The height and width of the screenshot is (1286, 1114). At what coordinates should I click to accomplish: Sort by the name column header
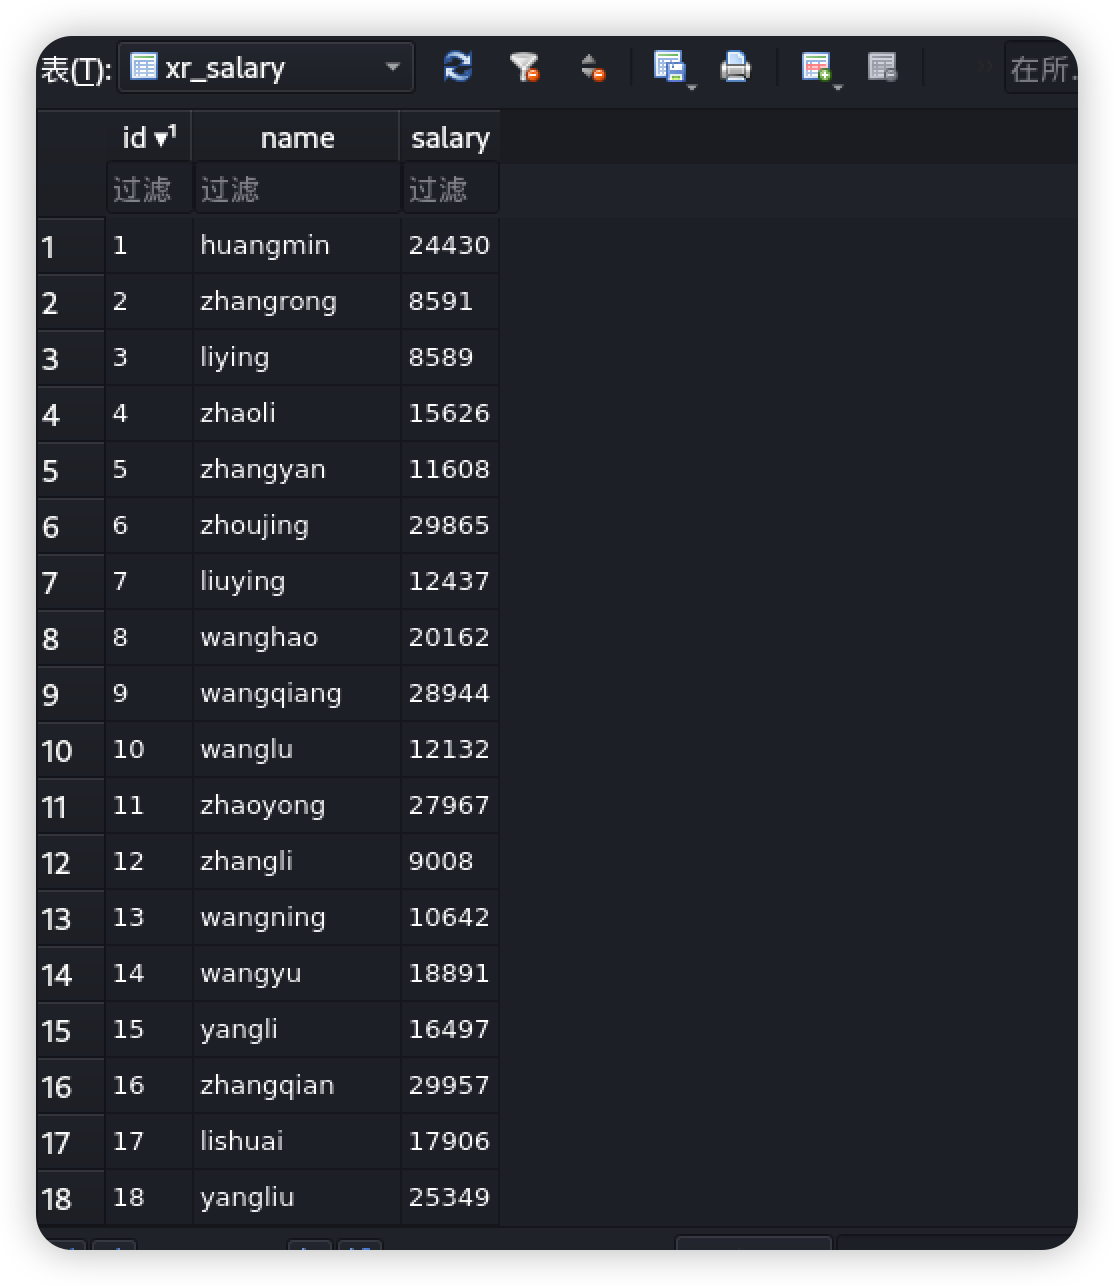pos(297,137)
